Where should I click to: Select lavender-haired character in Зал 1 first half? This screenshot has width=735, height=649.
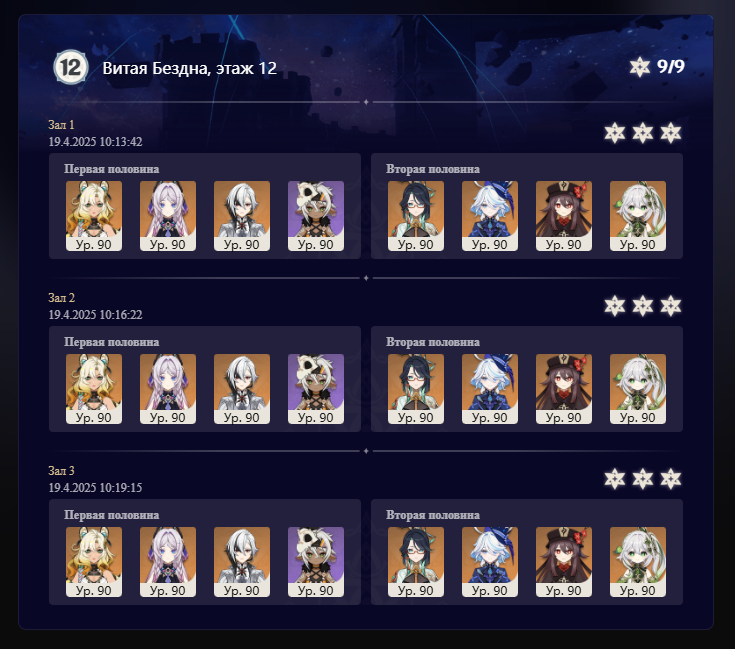[168, 216]
